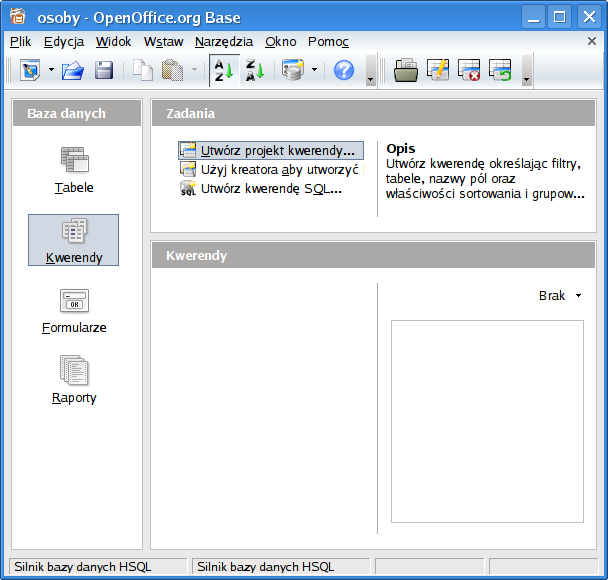Click left status bar 'Silnik bazy danych HSQL'

[x=98, y=567]
